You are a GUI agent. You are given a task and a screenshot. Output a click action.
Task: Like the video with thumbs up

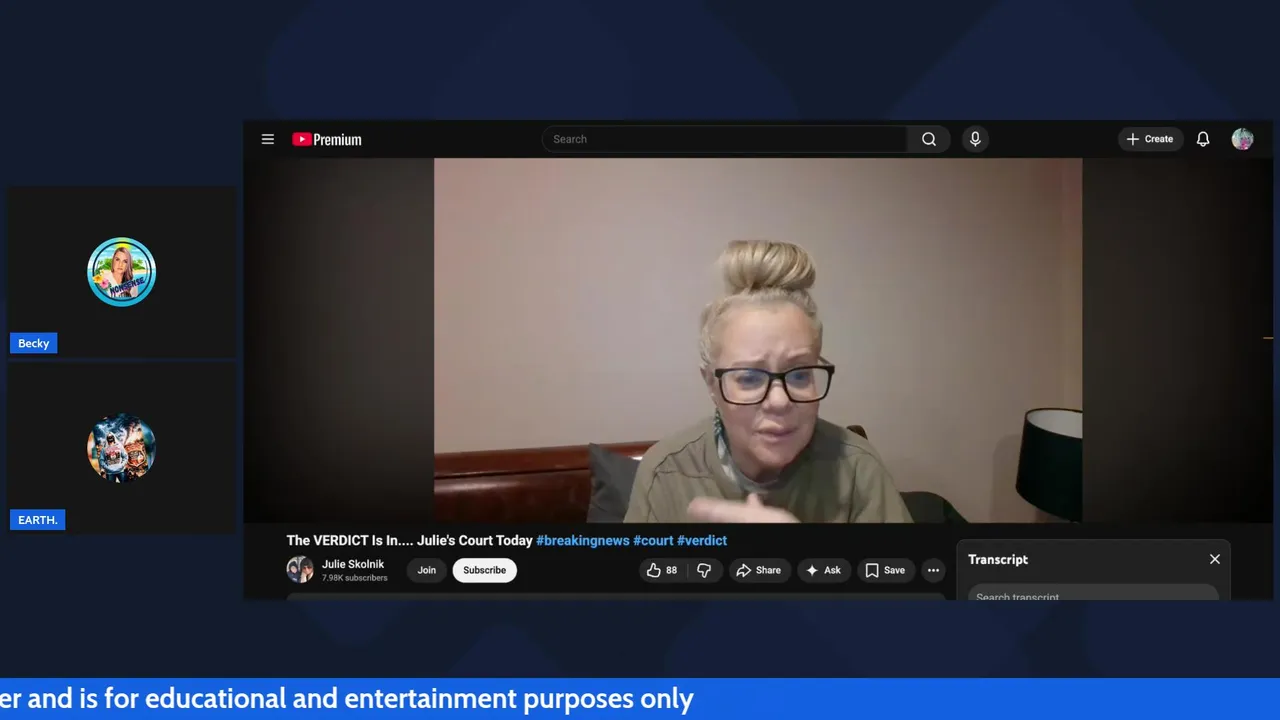point(662,570)
